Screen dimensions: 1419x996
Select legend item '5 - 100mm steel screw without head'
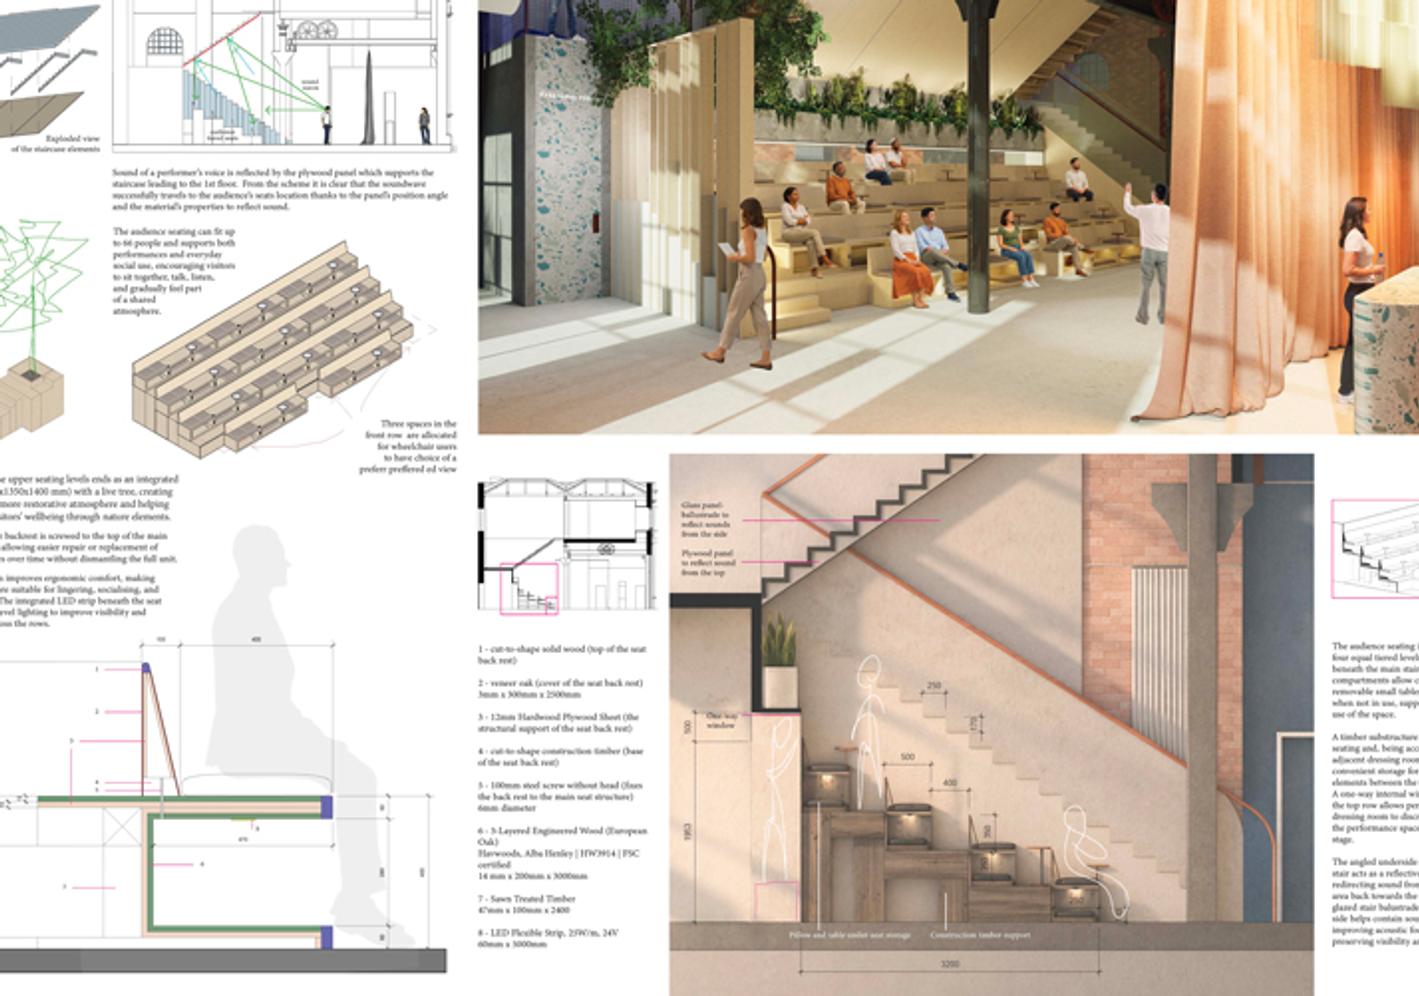coord(560,797)
